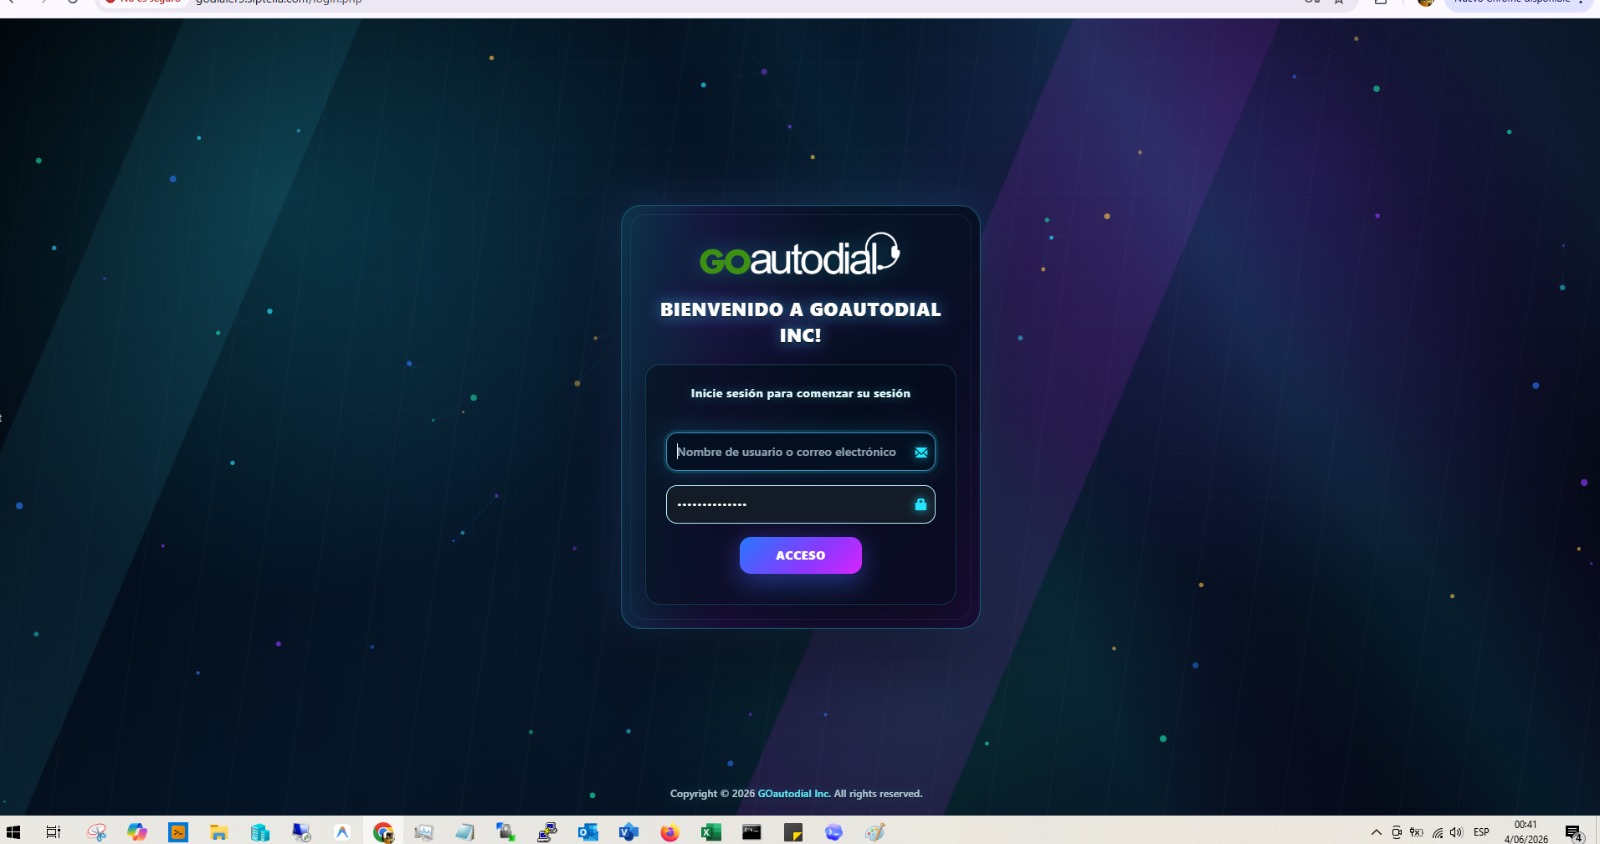Switch the ESP keyboard language indicator
The width and height of the screenshot is (1600, 844).
pyautogui.click(x=1482, y=832)
